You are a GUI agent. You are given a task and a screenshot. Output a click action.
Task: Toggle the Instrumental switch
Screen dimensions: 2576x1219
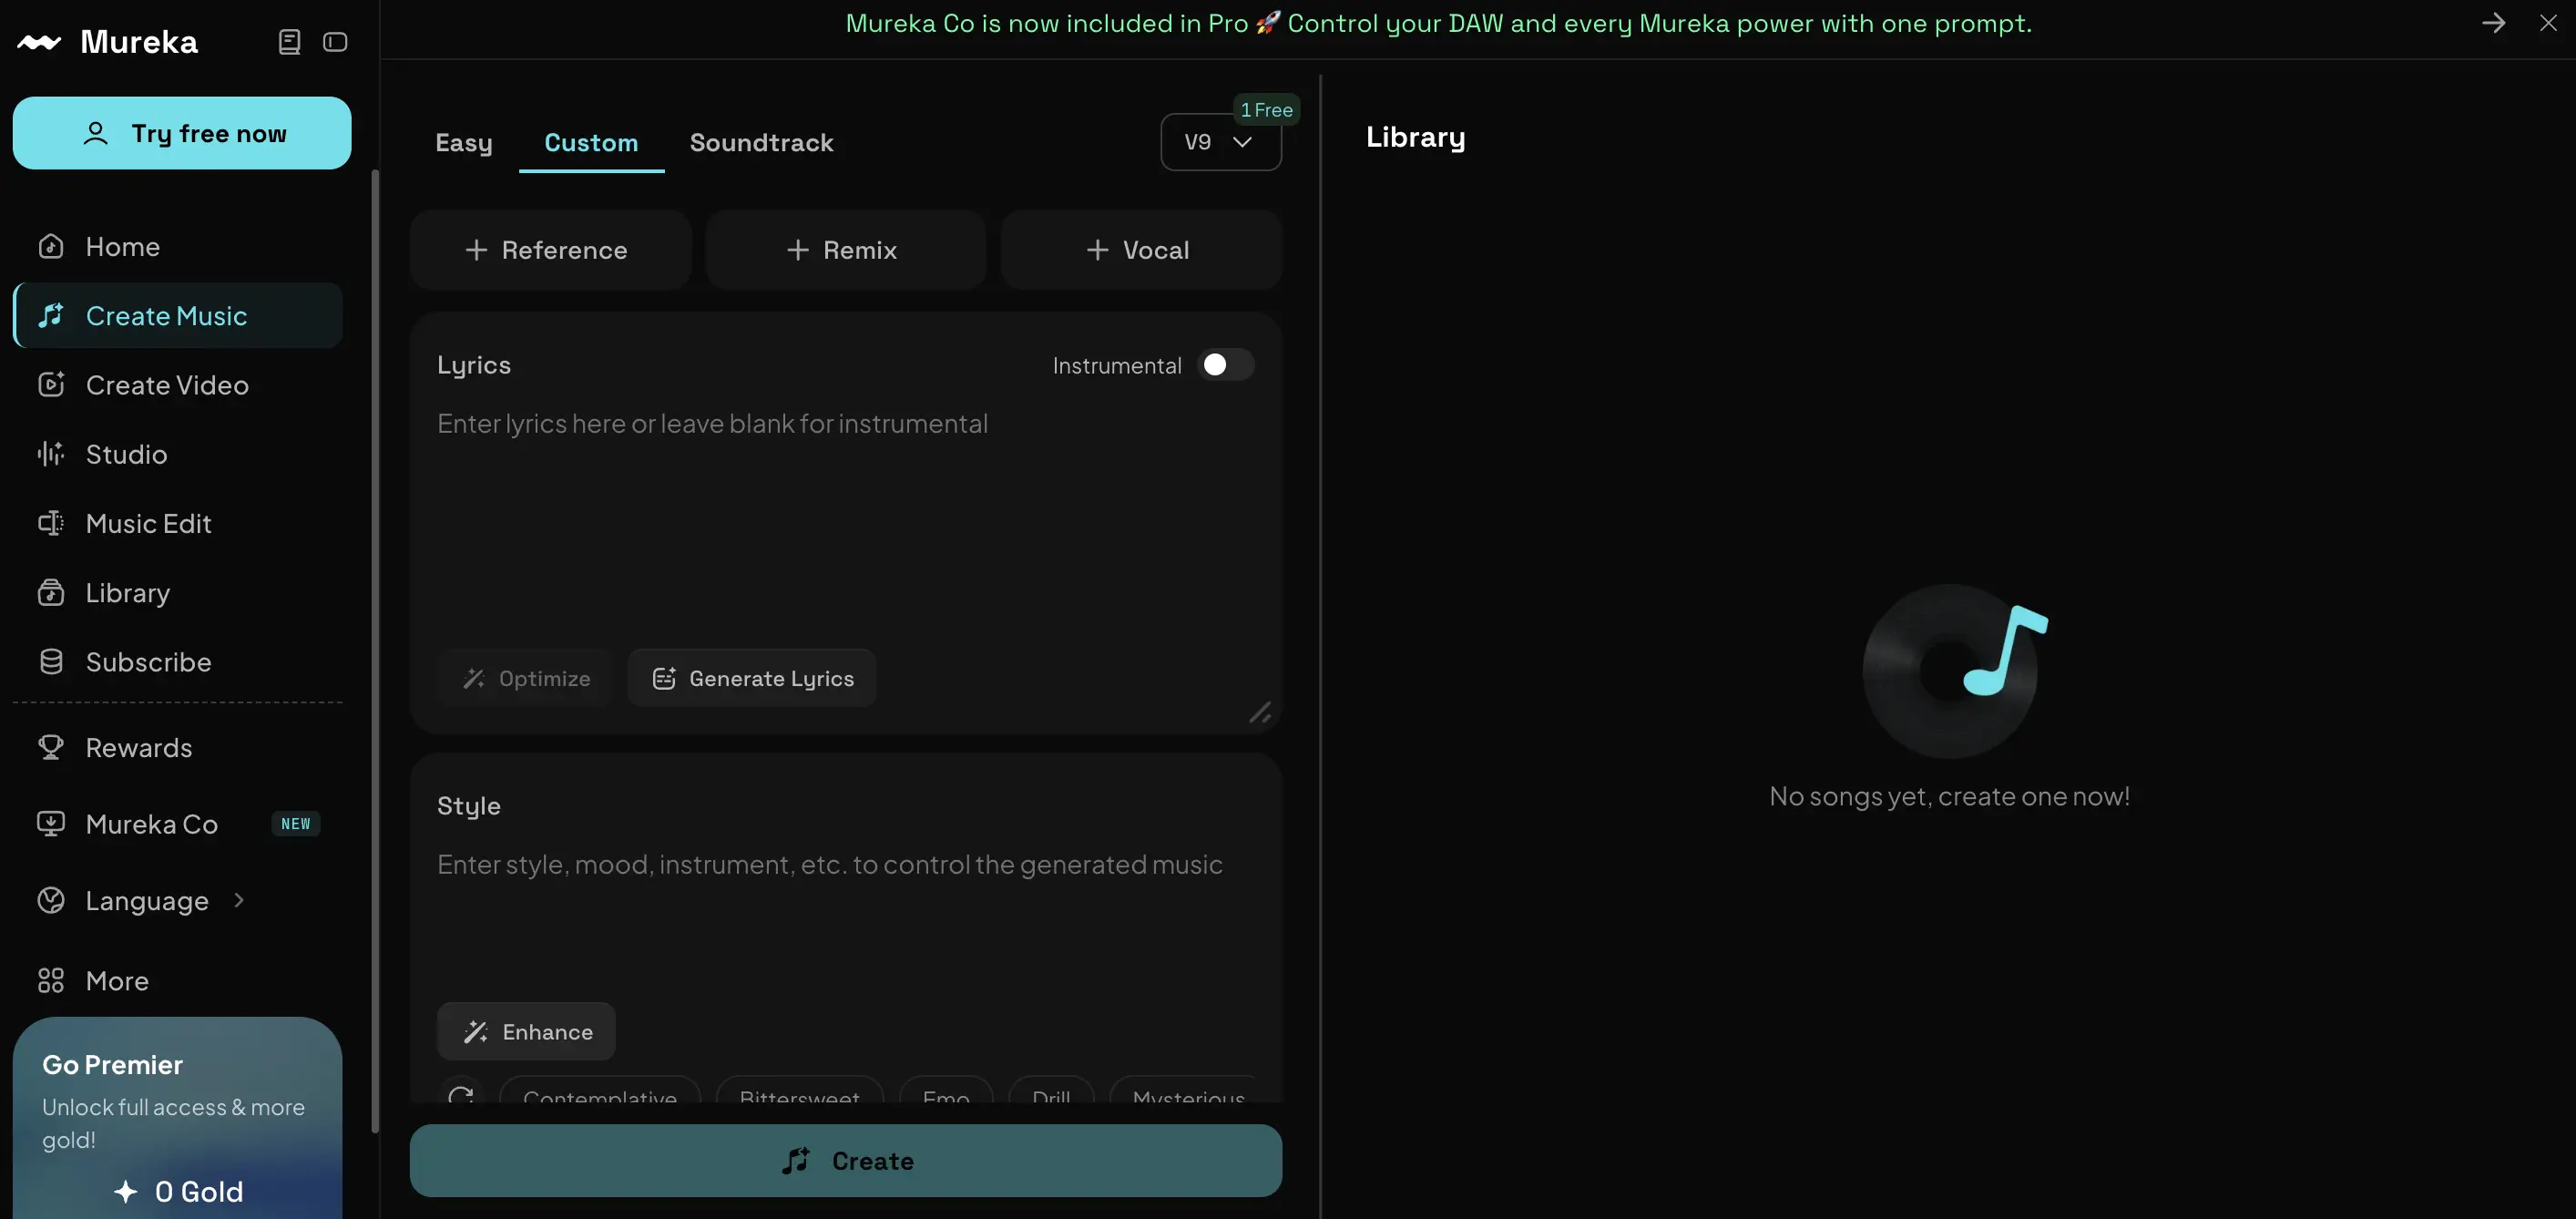pos(1225,365)
